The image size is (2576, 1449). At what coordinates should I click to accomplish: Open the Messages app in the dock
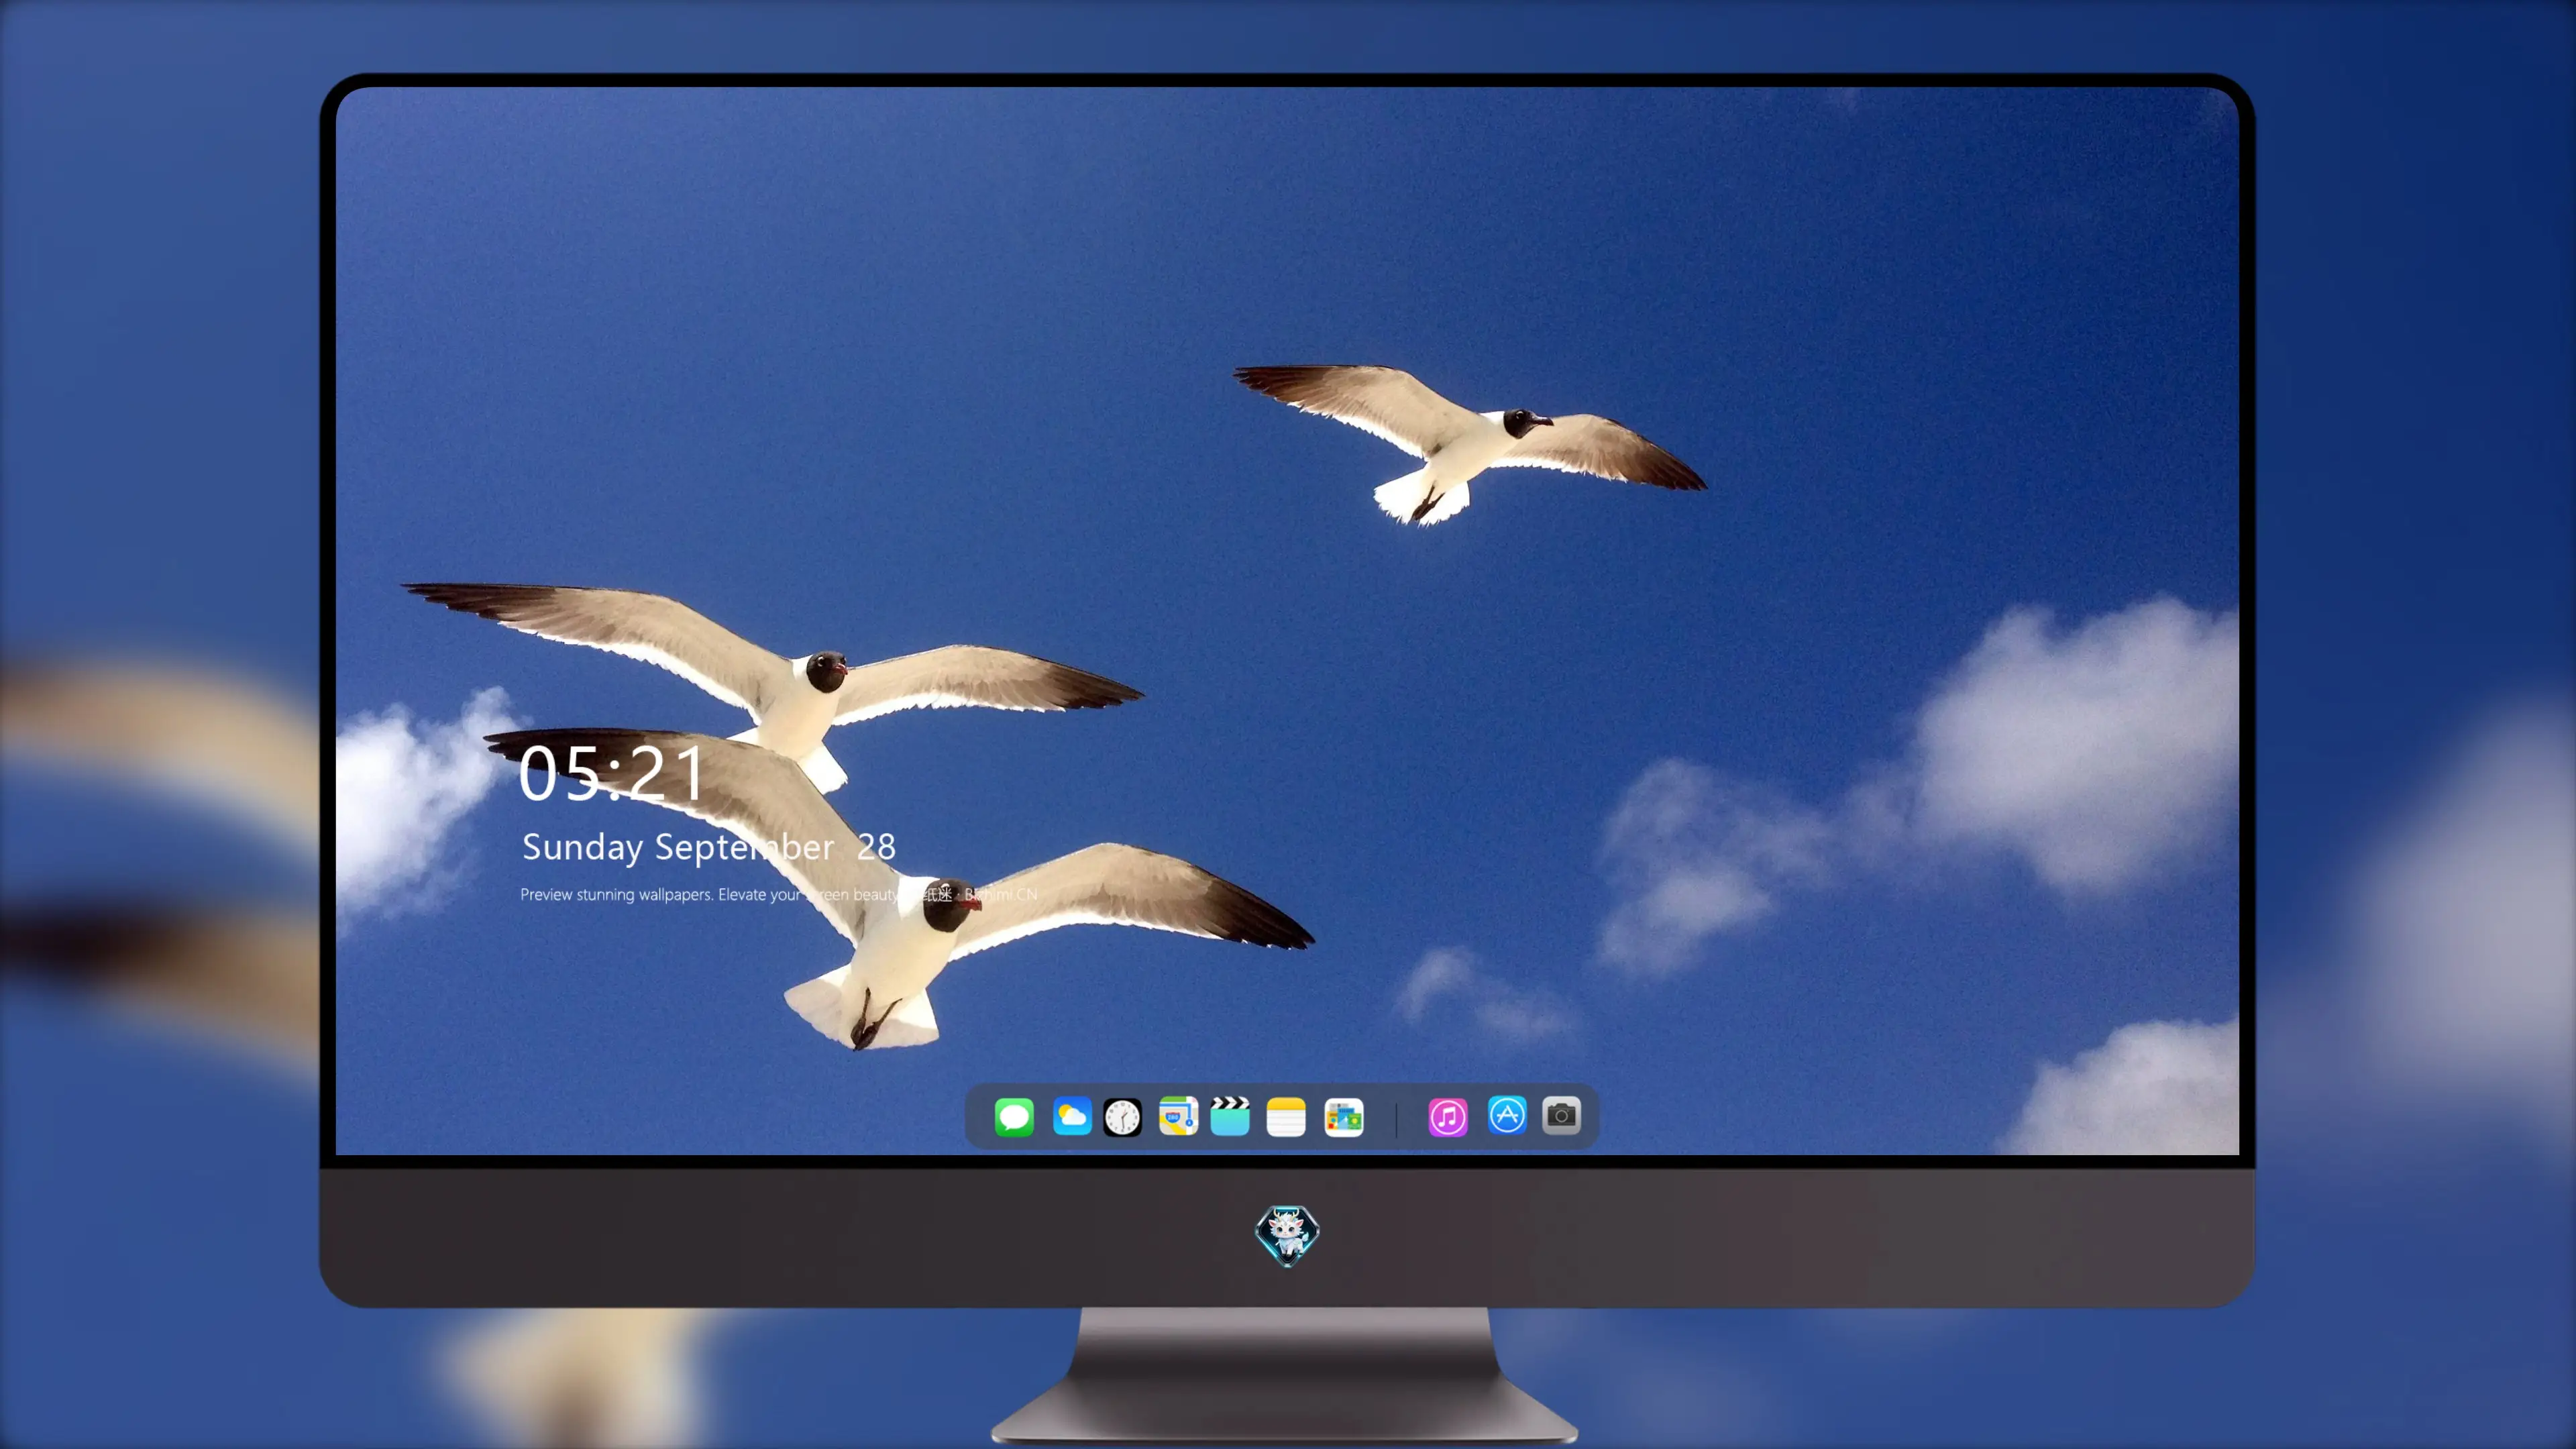point(1014,1116)
